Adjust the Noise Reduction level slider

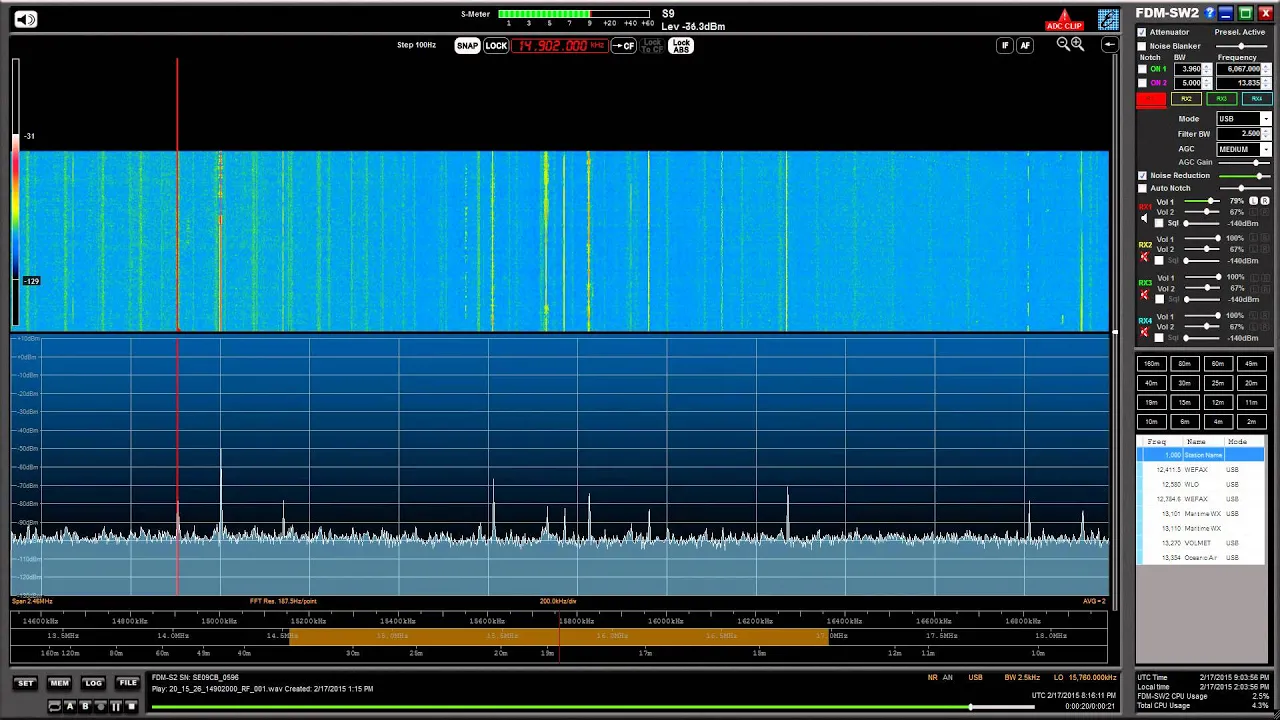(1244, 176)
